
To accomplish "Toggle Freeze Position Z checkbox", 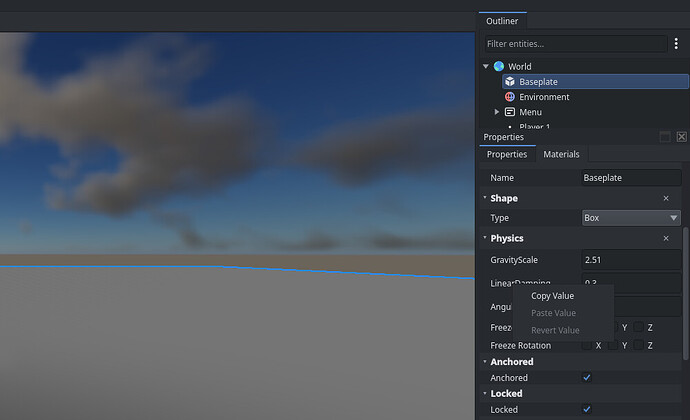I will pyautogui.click(x=639, y=327).
